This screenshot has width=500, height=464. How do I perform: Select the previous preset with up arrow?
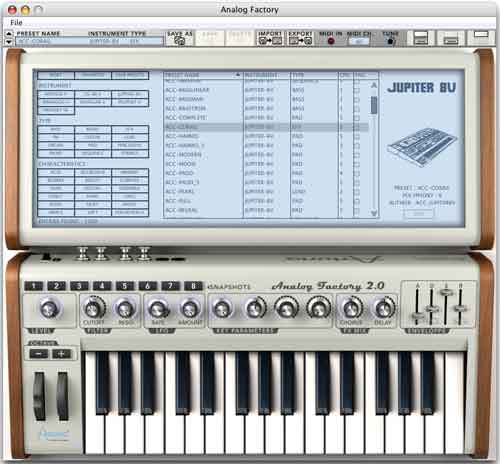9,33
